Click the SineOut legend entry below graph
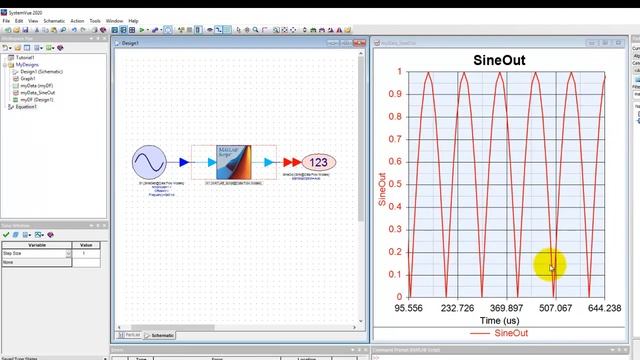 (499, 333)
